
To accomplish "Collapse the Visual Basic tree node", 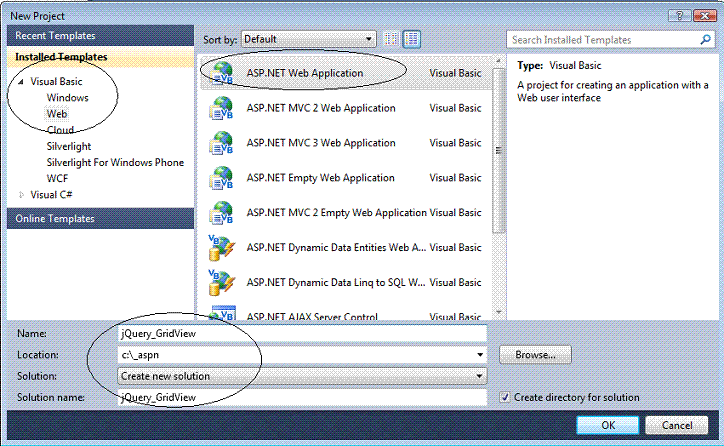I will 21,82.
